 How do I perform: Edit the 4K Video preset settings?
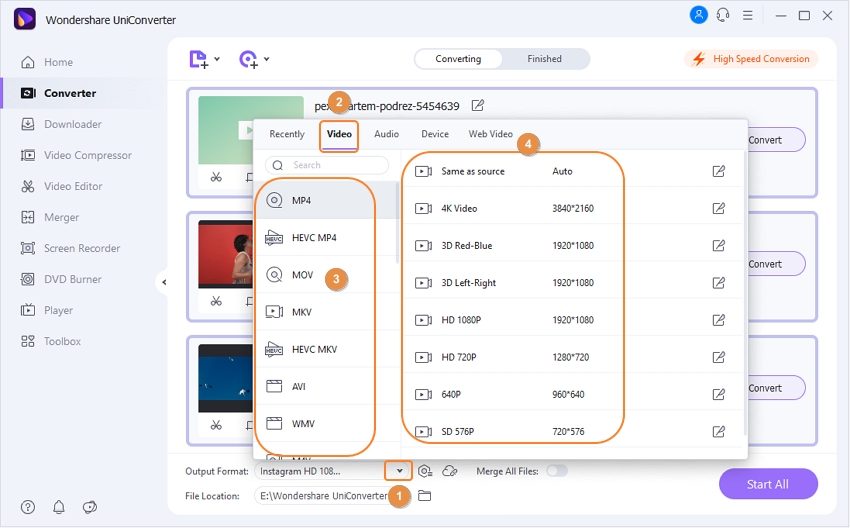click(718, 209)
